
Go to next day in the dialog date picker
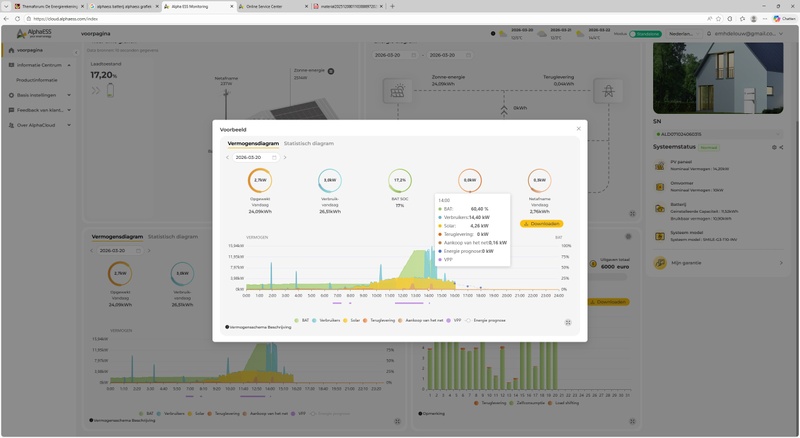285,157
